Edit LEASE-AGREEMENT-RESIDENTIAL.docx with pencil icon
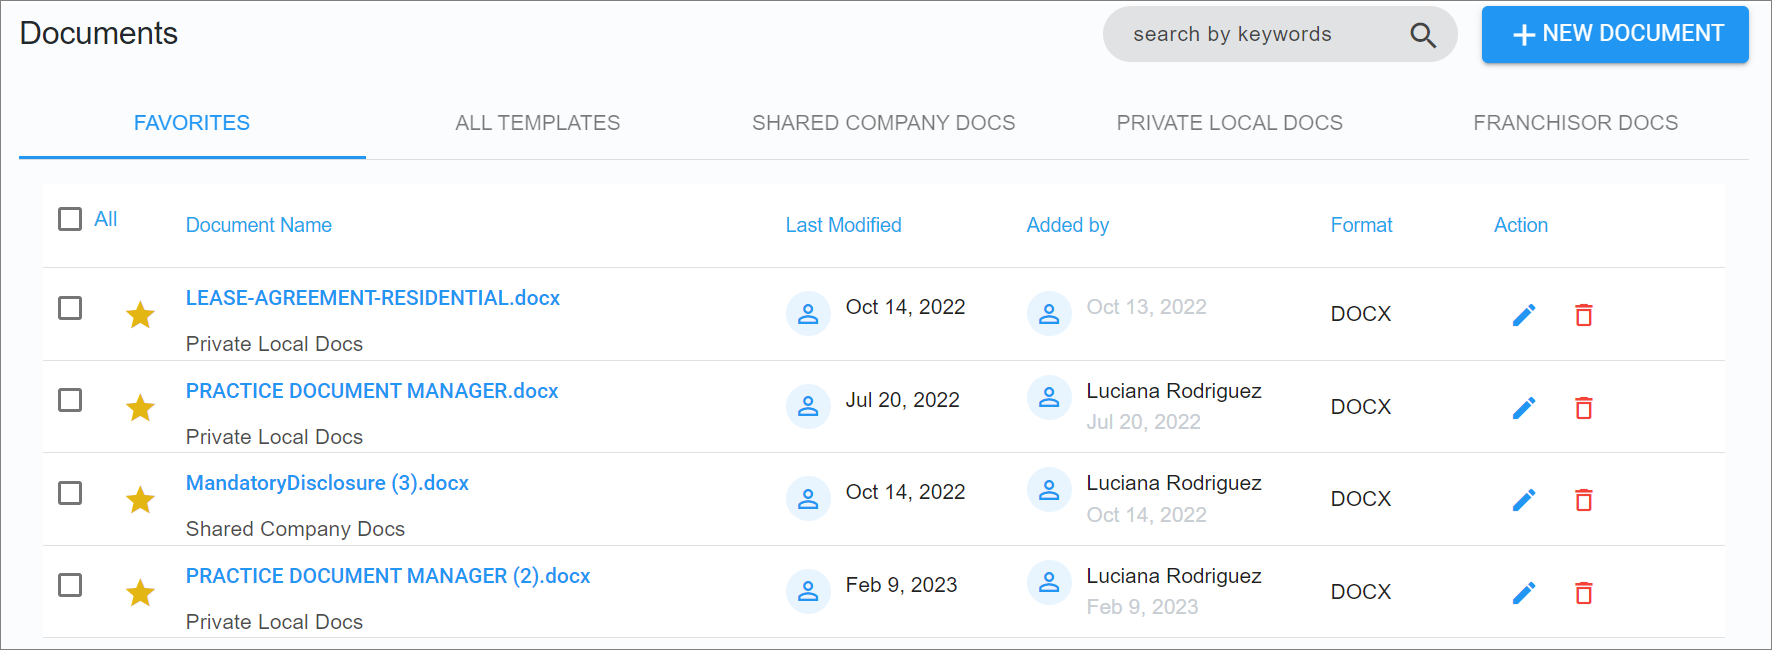 (x=1524, y=315)
